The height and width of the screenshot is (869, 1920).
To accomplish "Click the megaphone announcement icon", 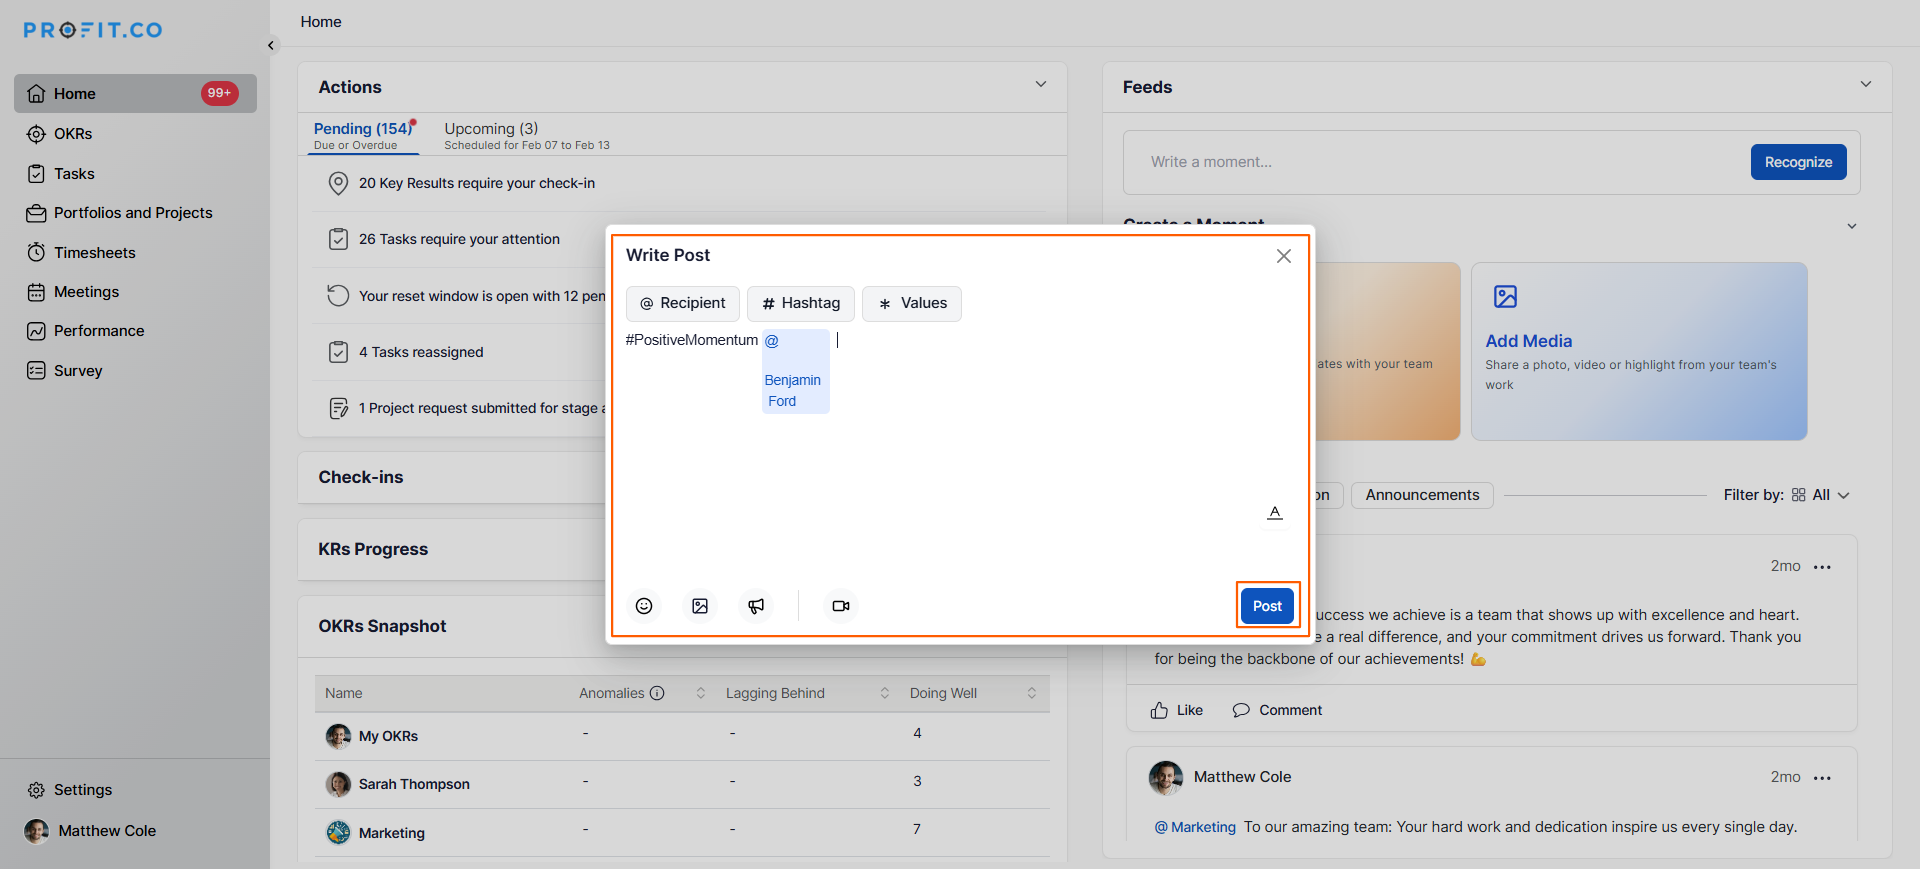I will [x=756, y=606].
